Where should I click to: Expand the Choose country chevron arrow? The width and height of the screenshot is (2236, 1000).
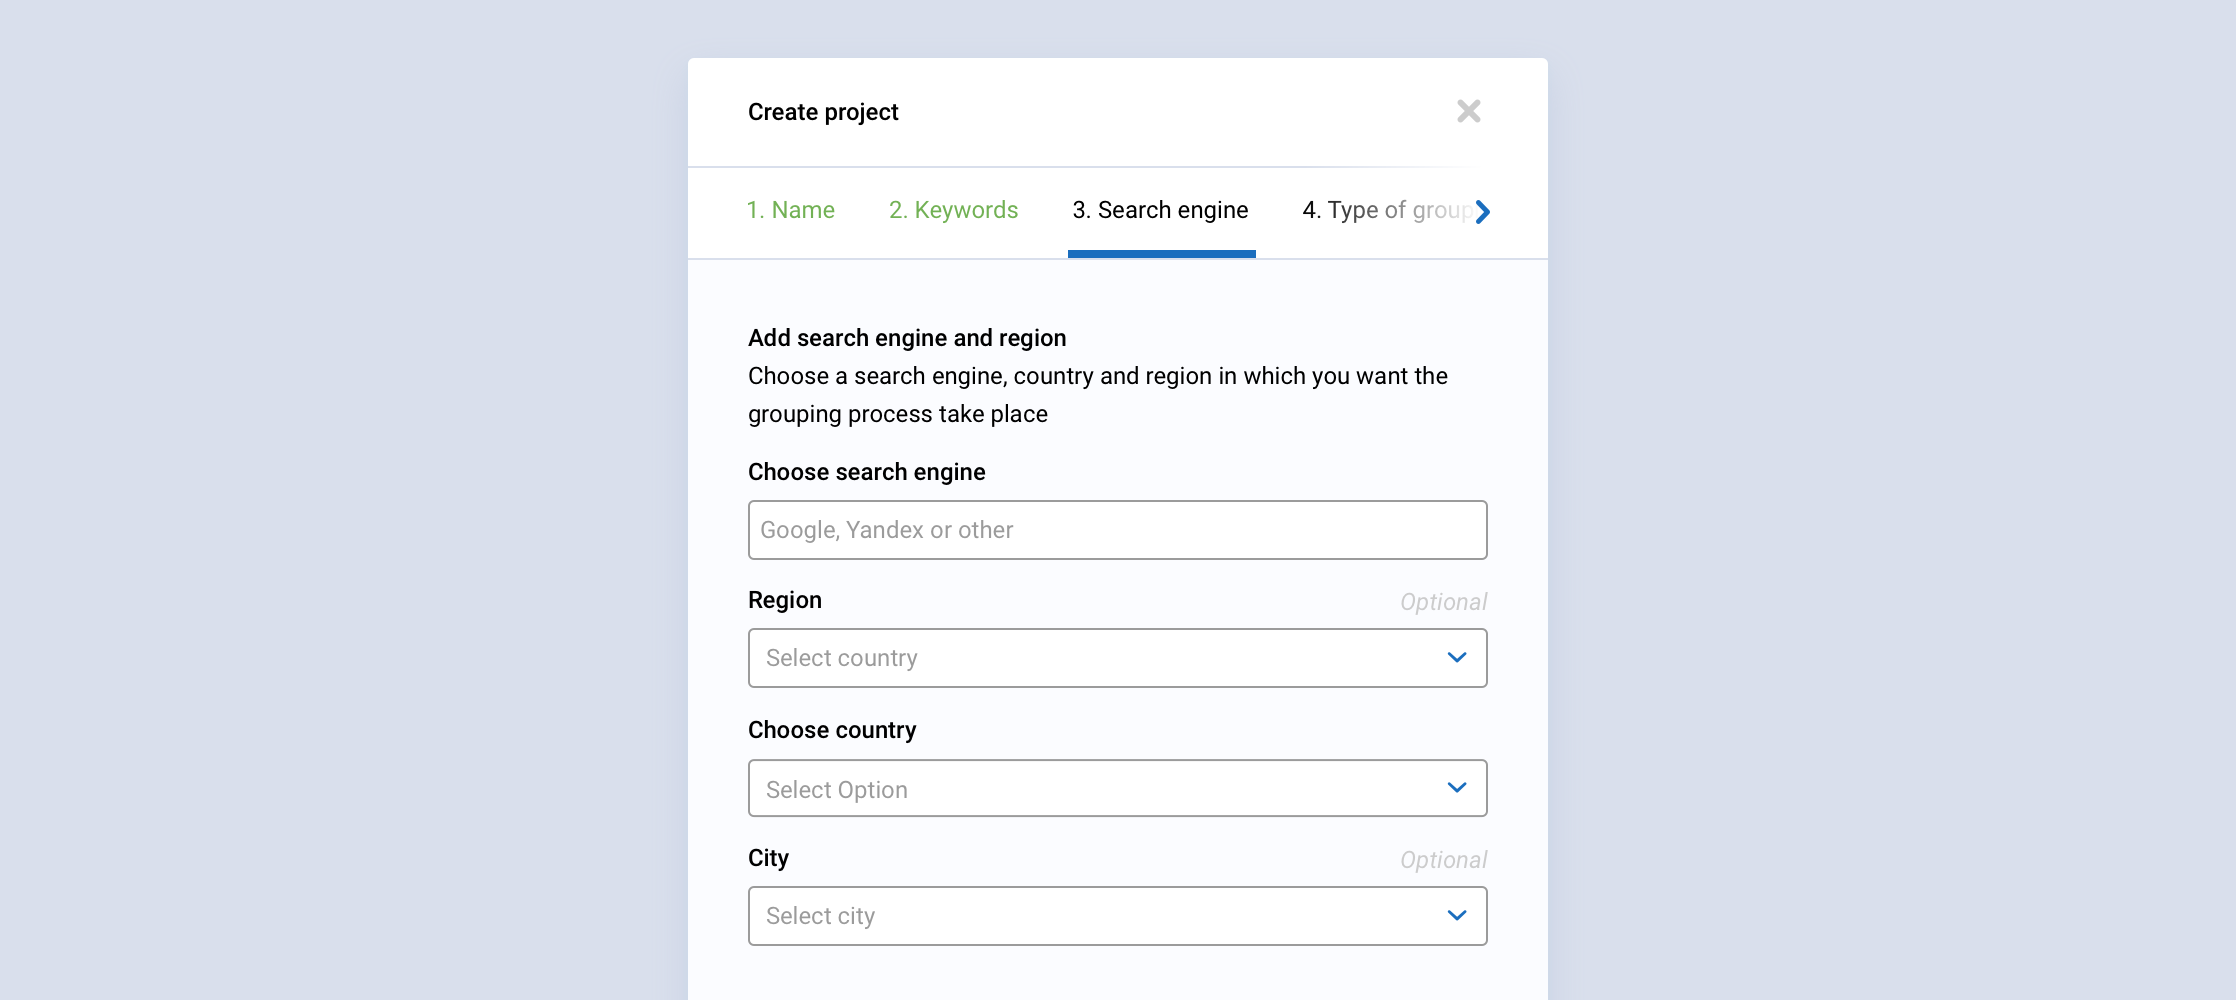click(x=1457, y=787)
